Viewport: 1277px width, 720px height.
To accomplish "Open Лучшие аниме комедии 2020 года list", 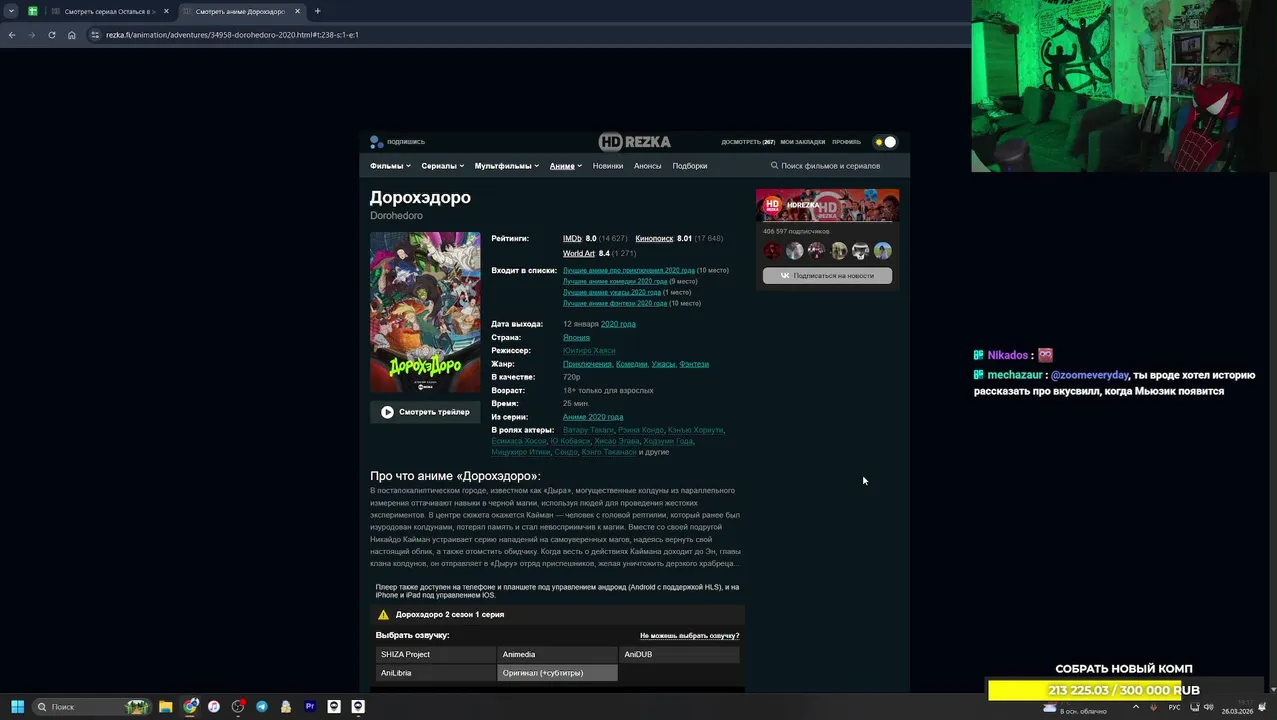I will 615,281.
